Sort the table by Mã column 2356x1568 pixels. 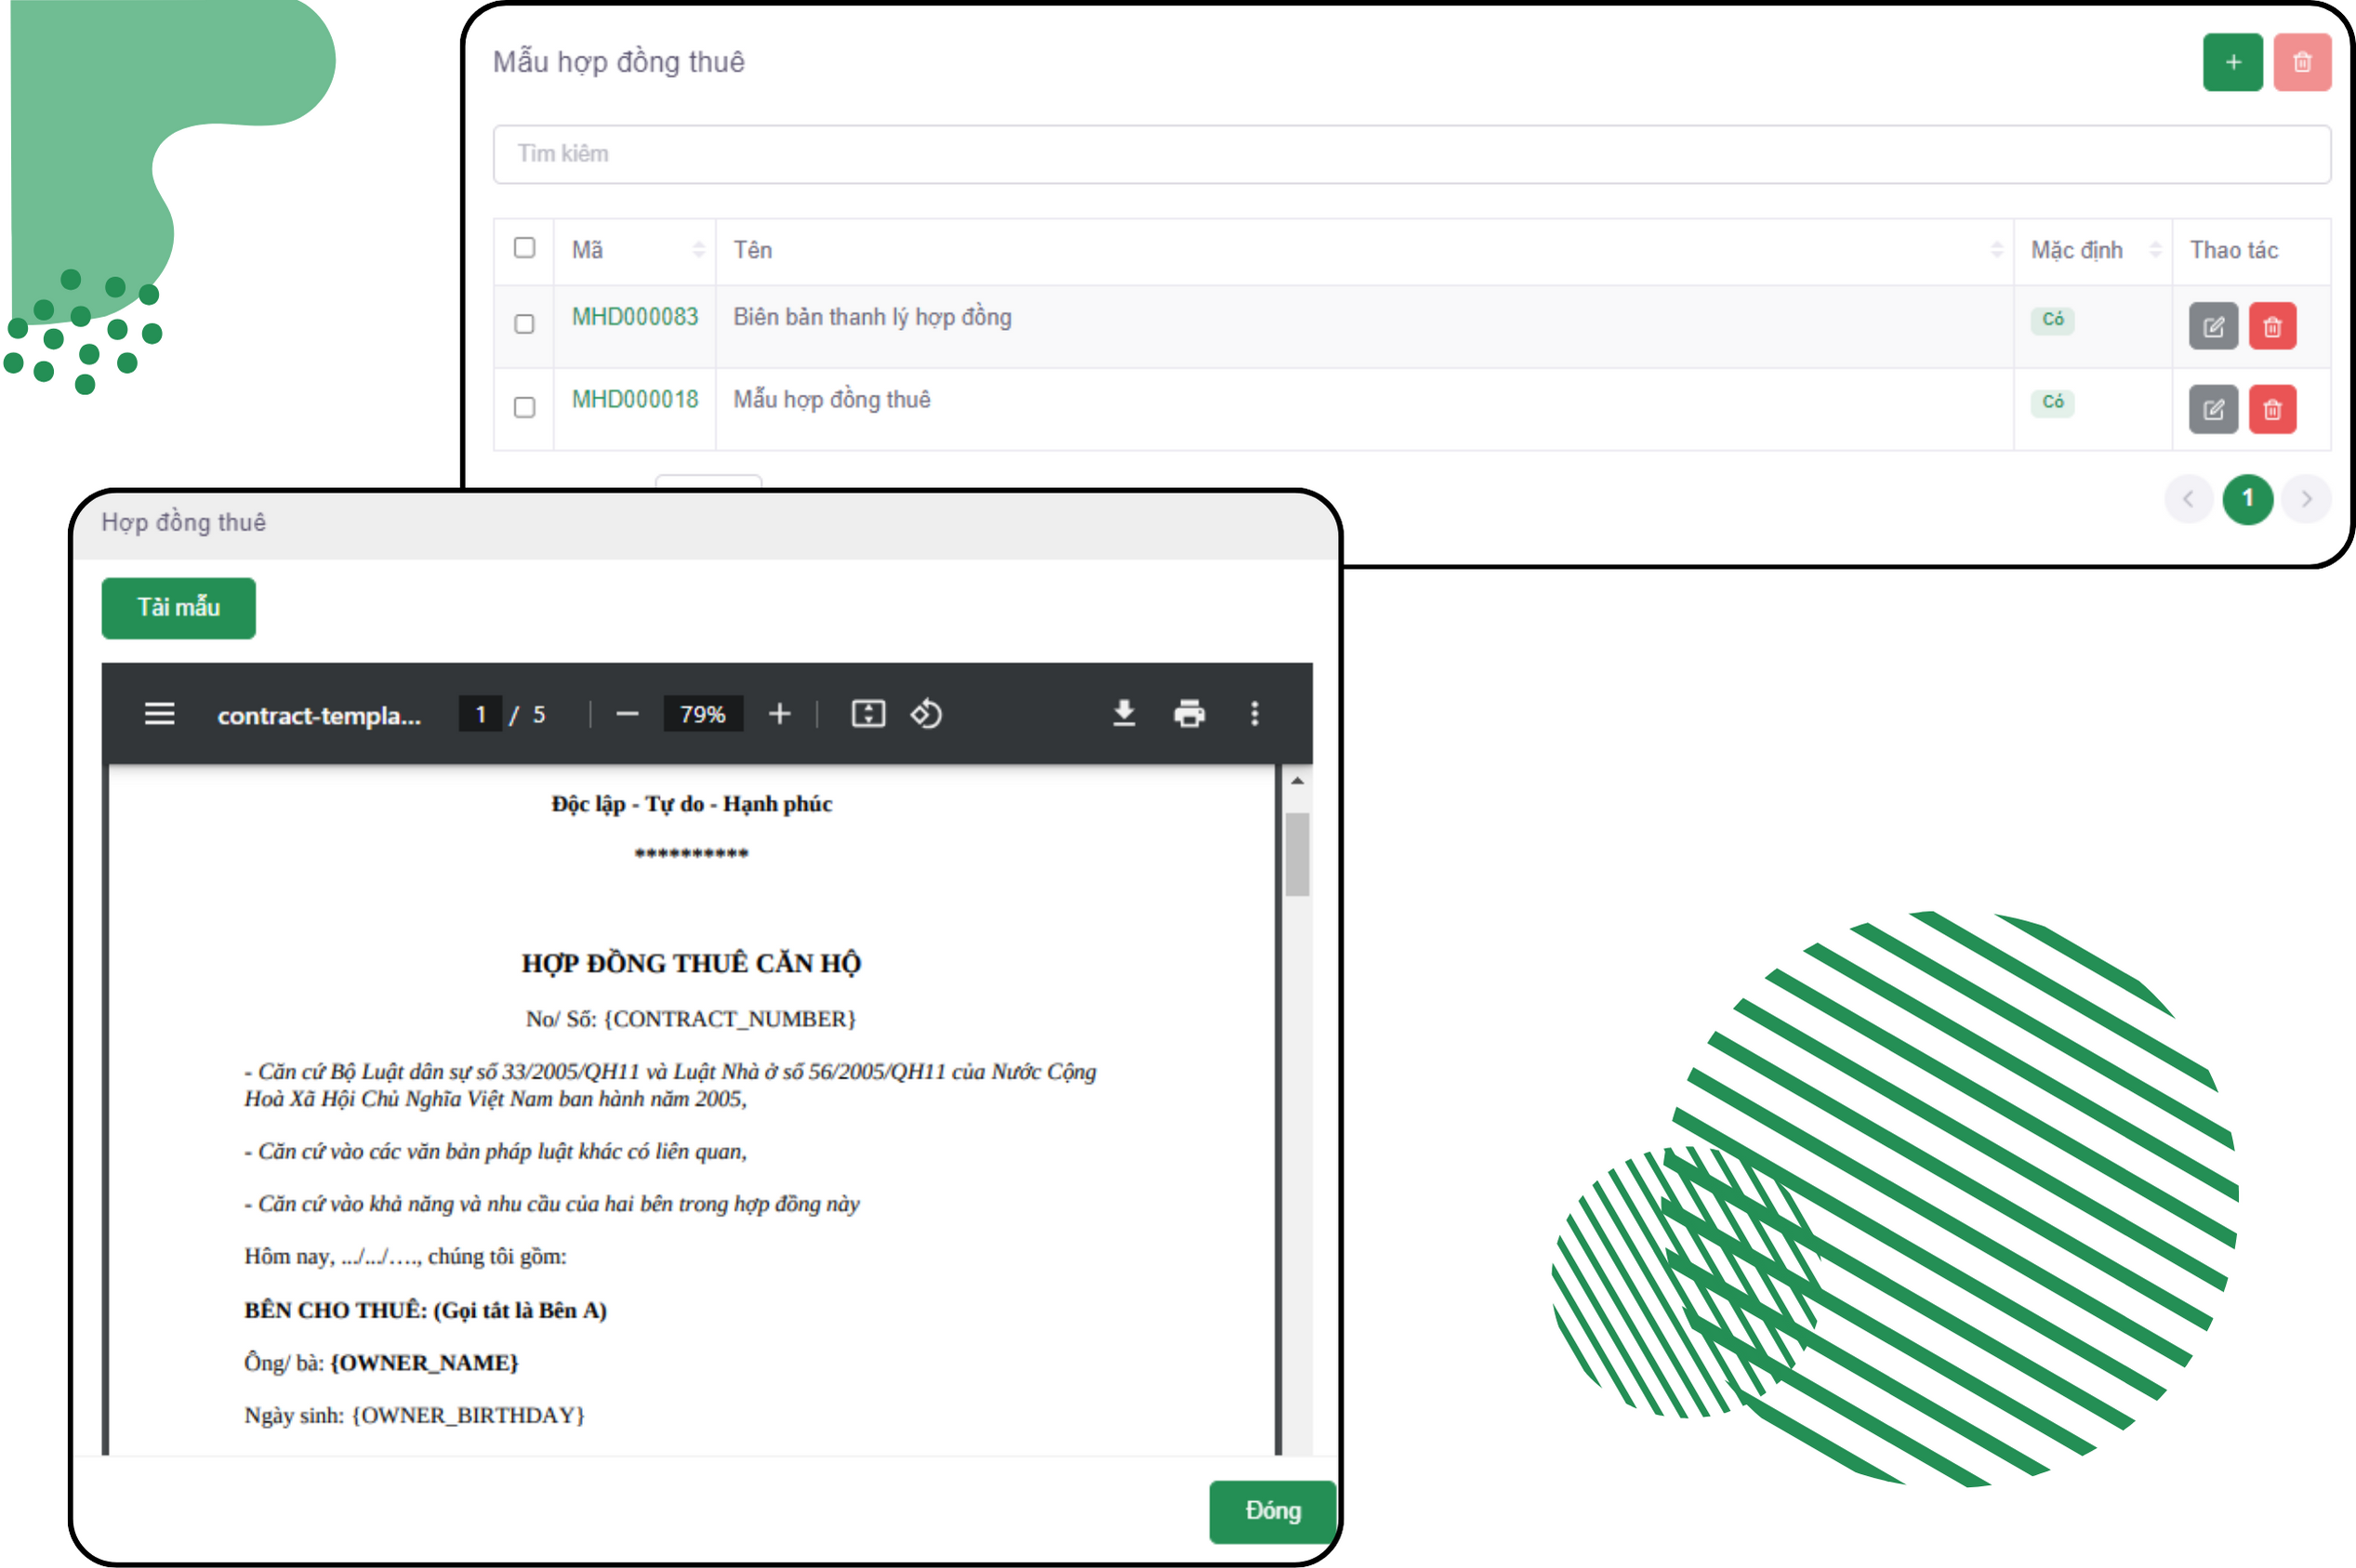pos(698,250)
